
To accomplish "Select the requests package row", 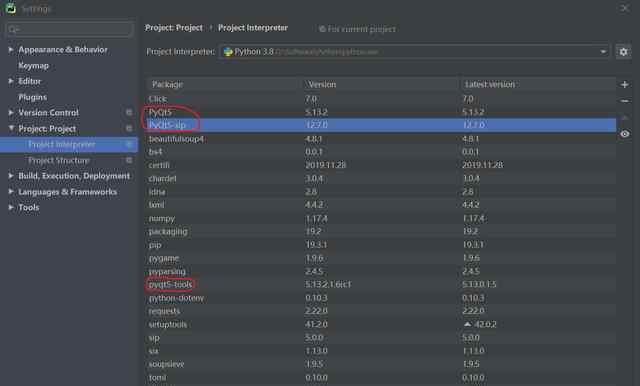I will tap(381, 311).
